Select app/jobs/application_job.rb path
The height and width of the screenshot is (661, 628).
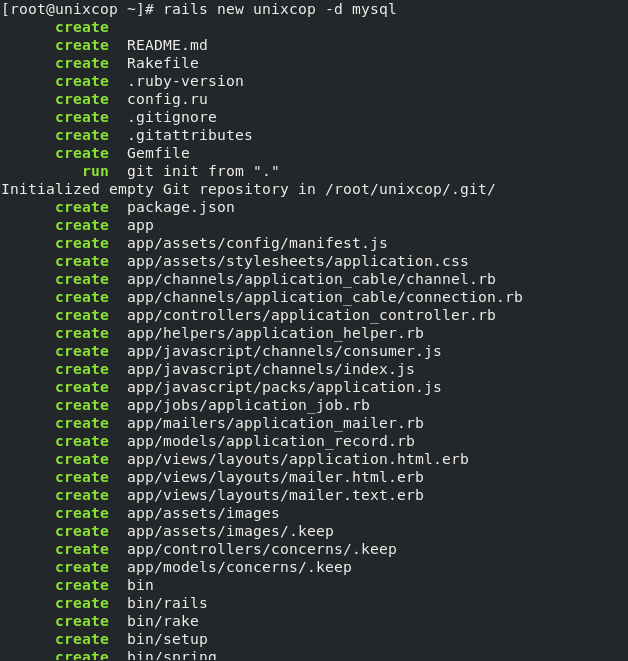click(x=248, y=405)
